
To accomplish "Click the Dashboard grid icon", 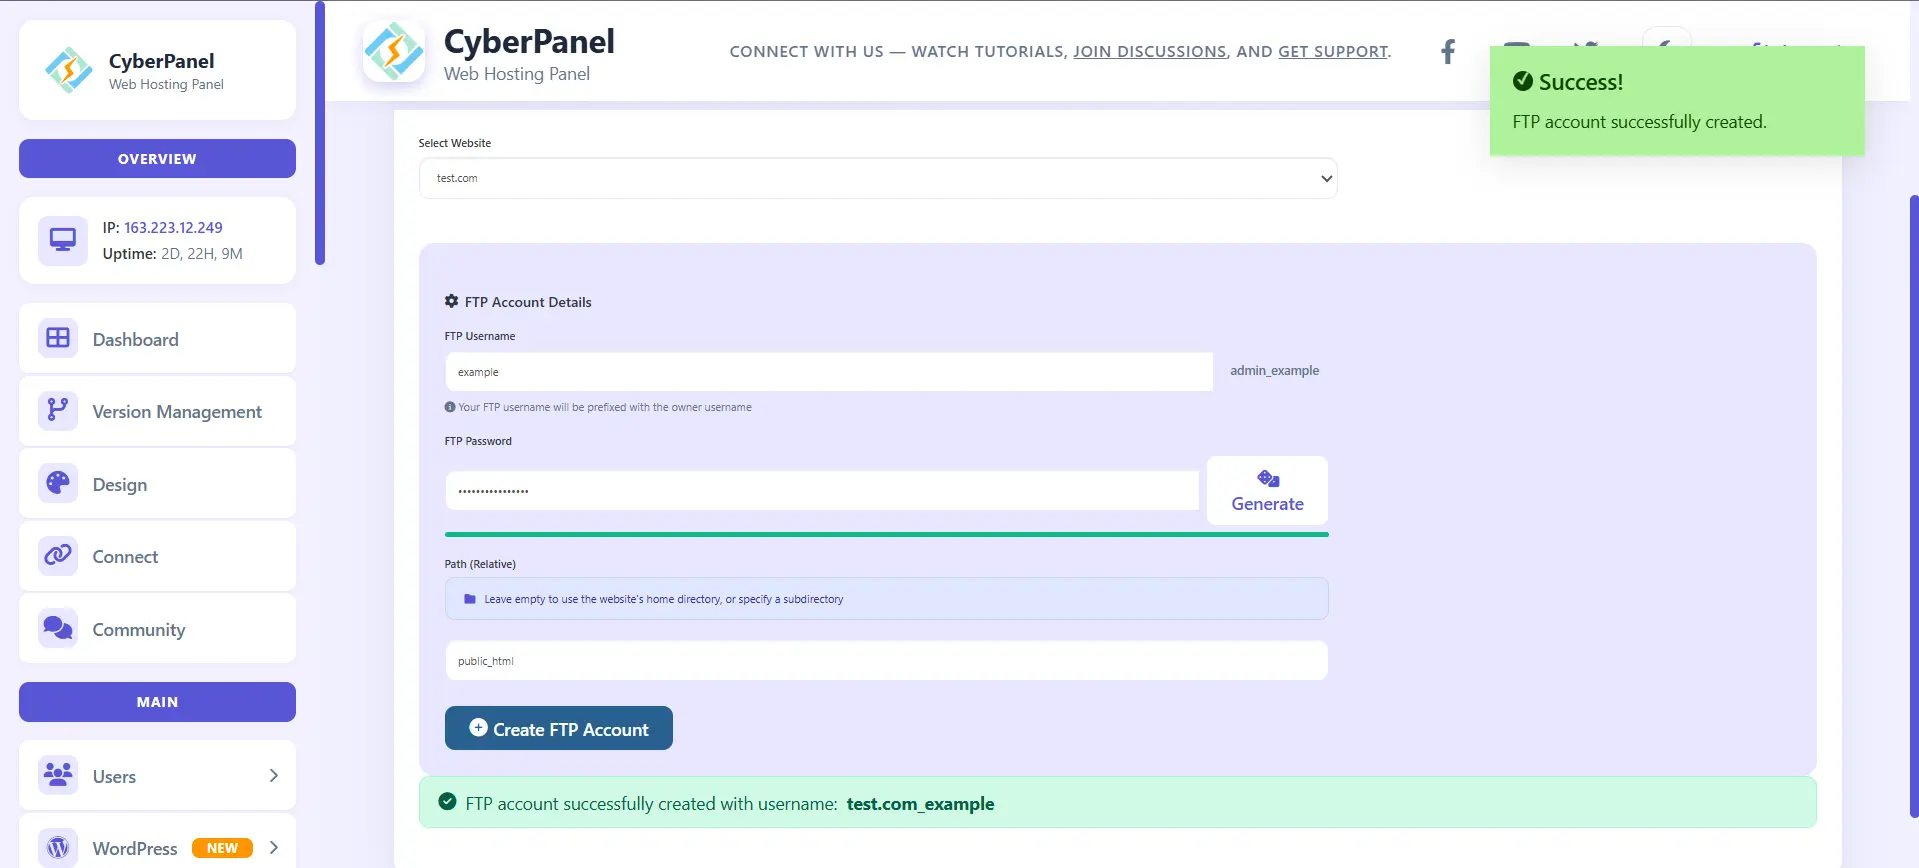I will point(58,338).
